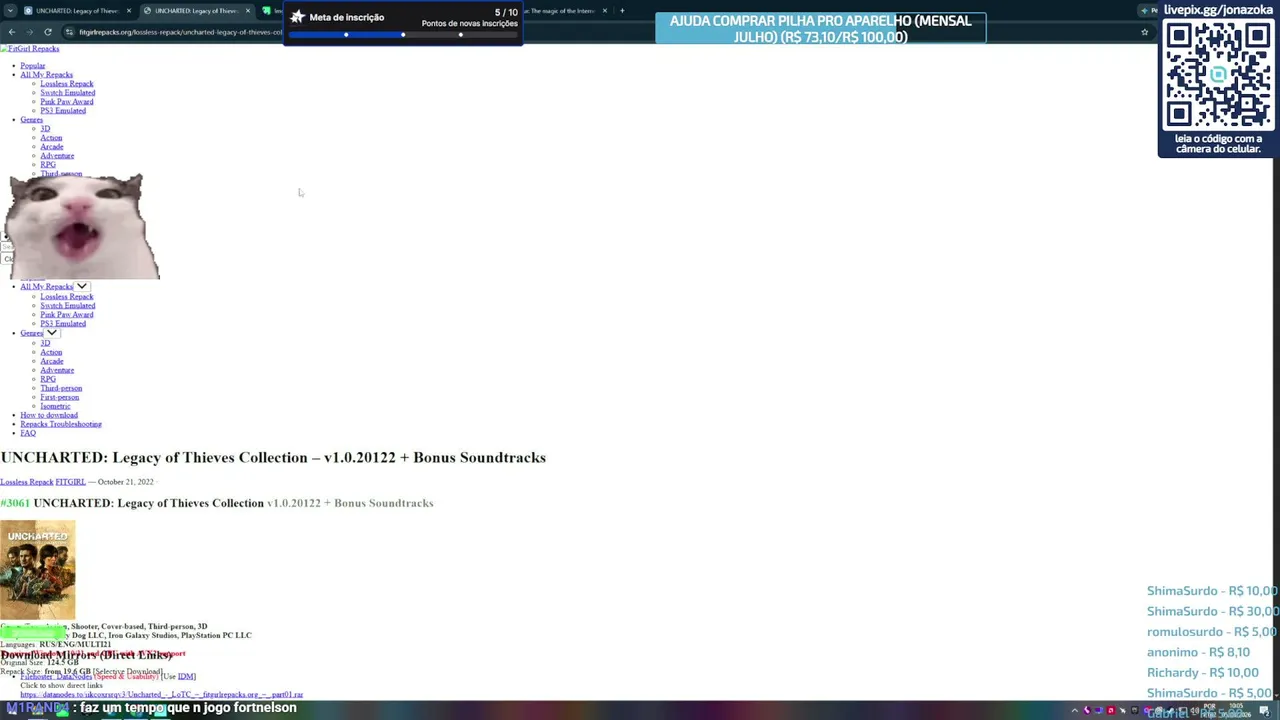Screen dimensions: 1280x720
Task: Open PS3 Emulated under the arrowed All My Repacks
Action: pos(63,324)
